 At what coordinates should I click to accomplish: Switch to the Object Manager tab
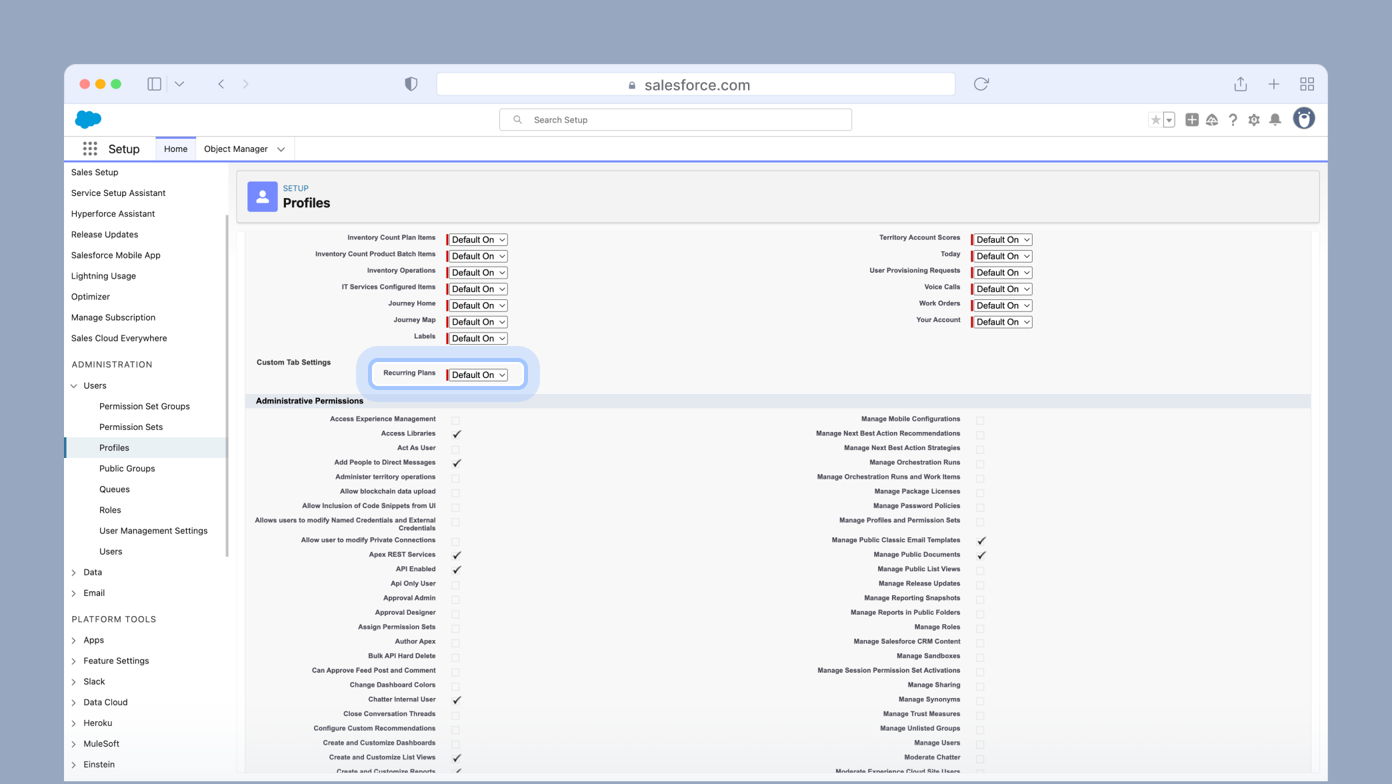238,148
